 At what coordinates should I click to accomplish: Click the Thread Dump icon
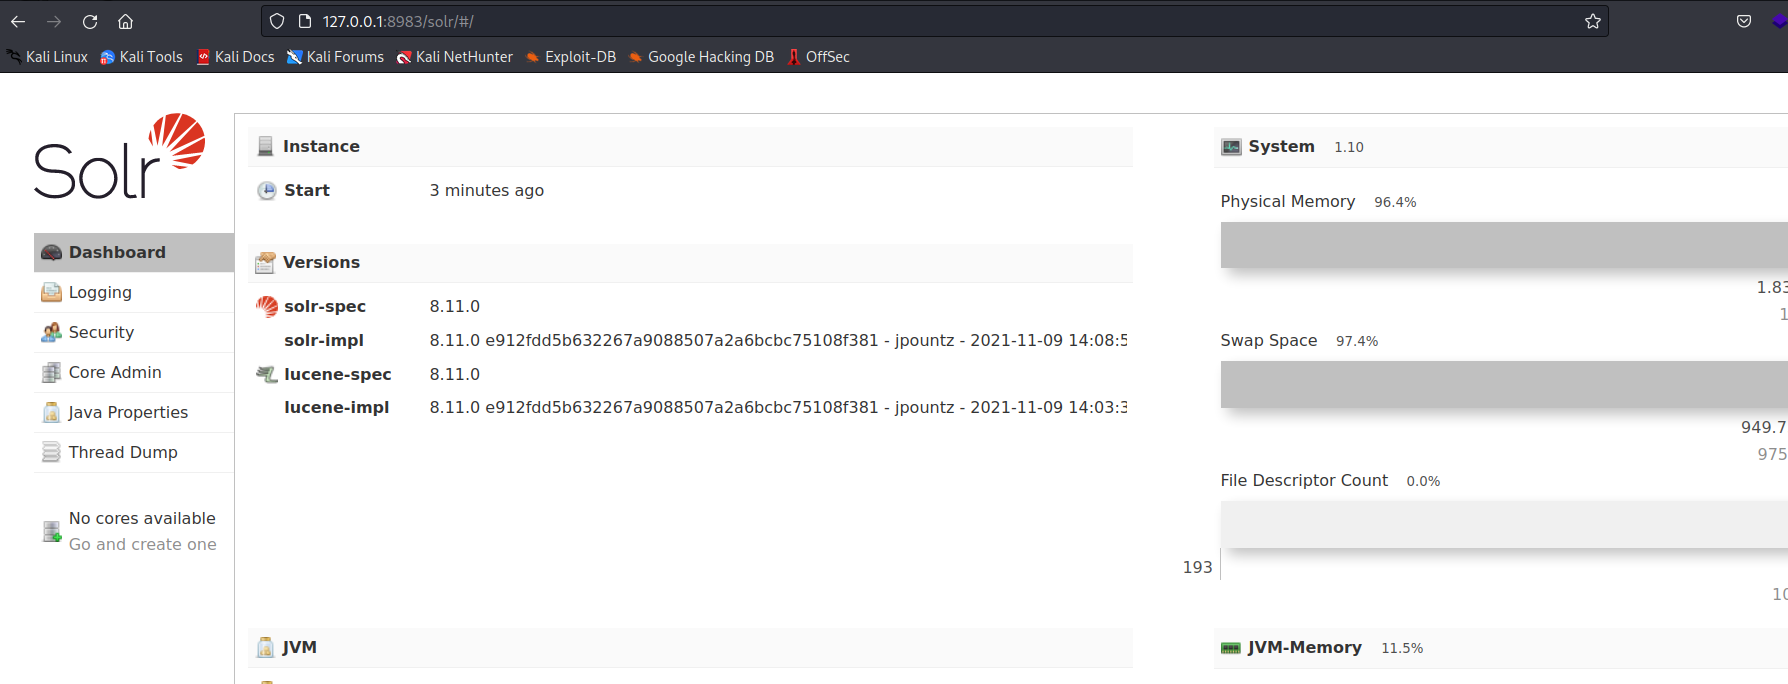click(51, 452)
